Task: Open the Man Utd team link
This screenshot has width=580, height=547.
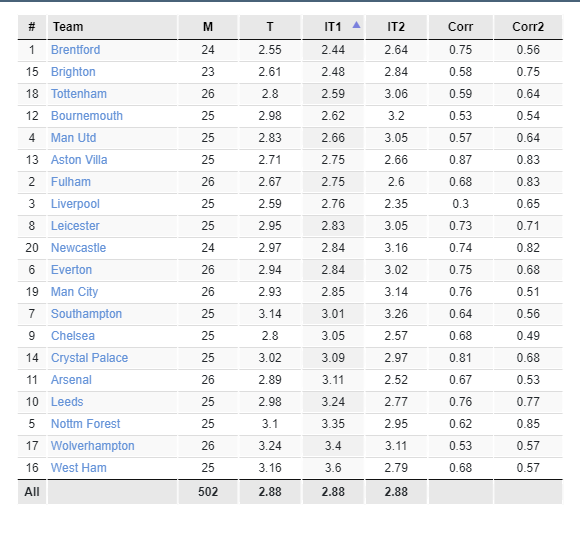Action: (74, 138)
